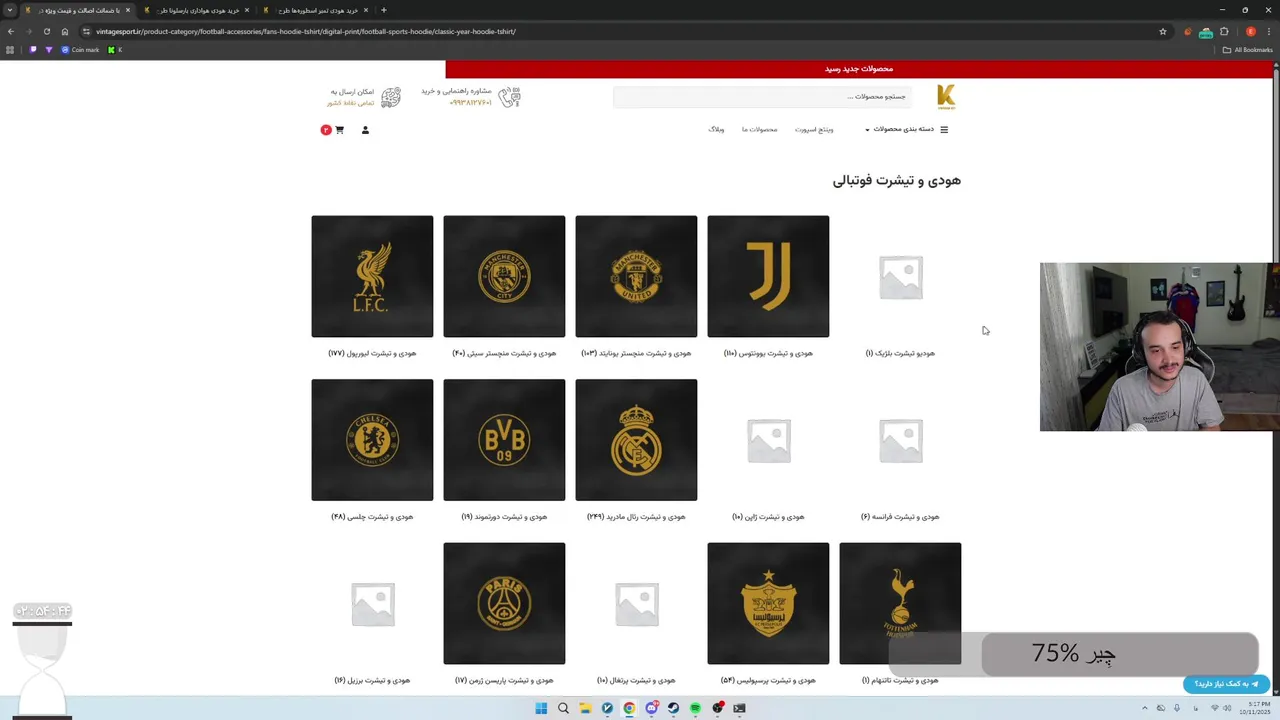1280x720 pixels.
Task: Open the BVB 09 Dortmund thumbnail
Action: tap(504, 440)
